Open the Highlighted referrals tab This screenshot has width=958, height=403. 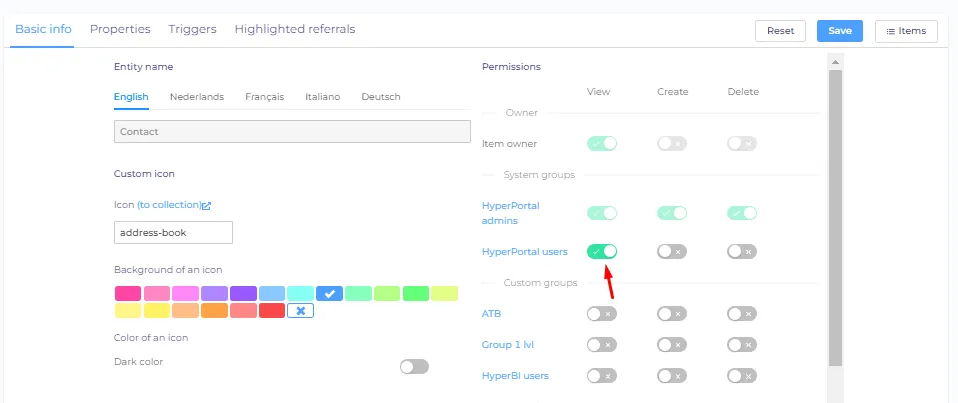[294, 29]
